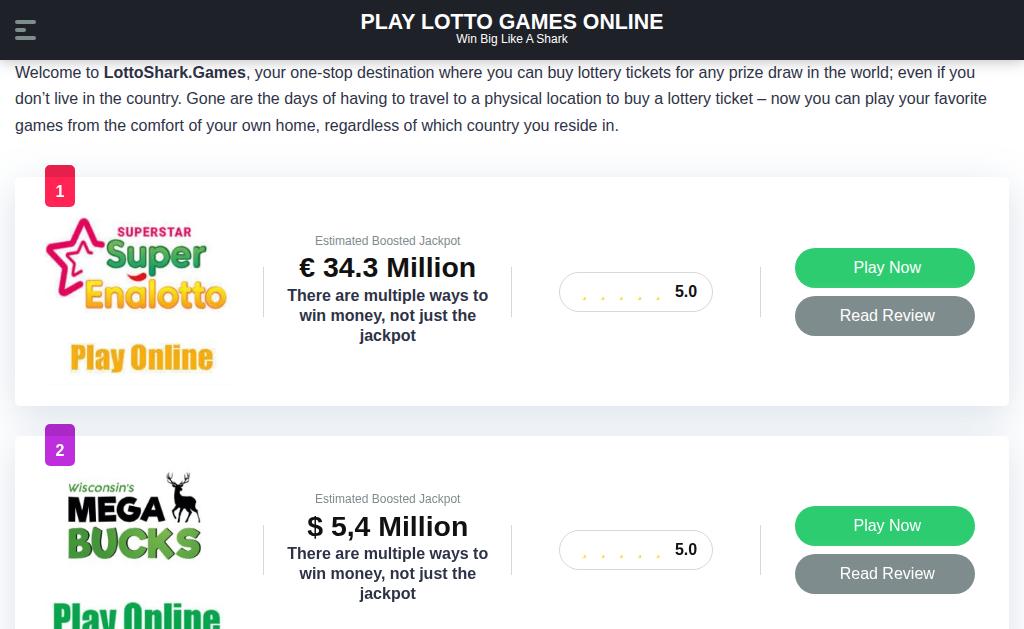The image size is (1024, 629).
Task: Click the Megabucks 5.0 star rating
Action: [x=635, y=550]
